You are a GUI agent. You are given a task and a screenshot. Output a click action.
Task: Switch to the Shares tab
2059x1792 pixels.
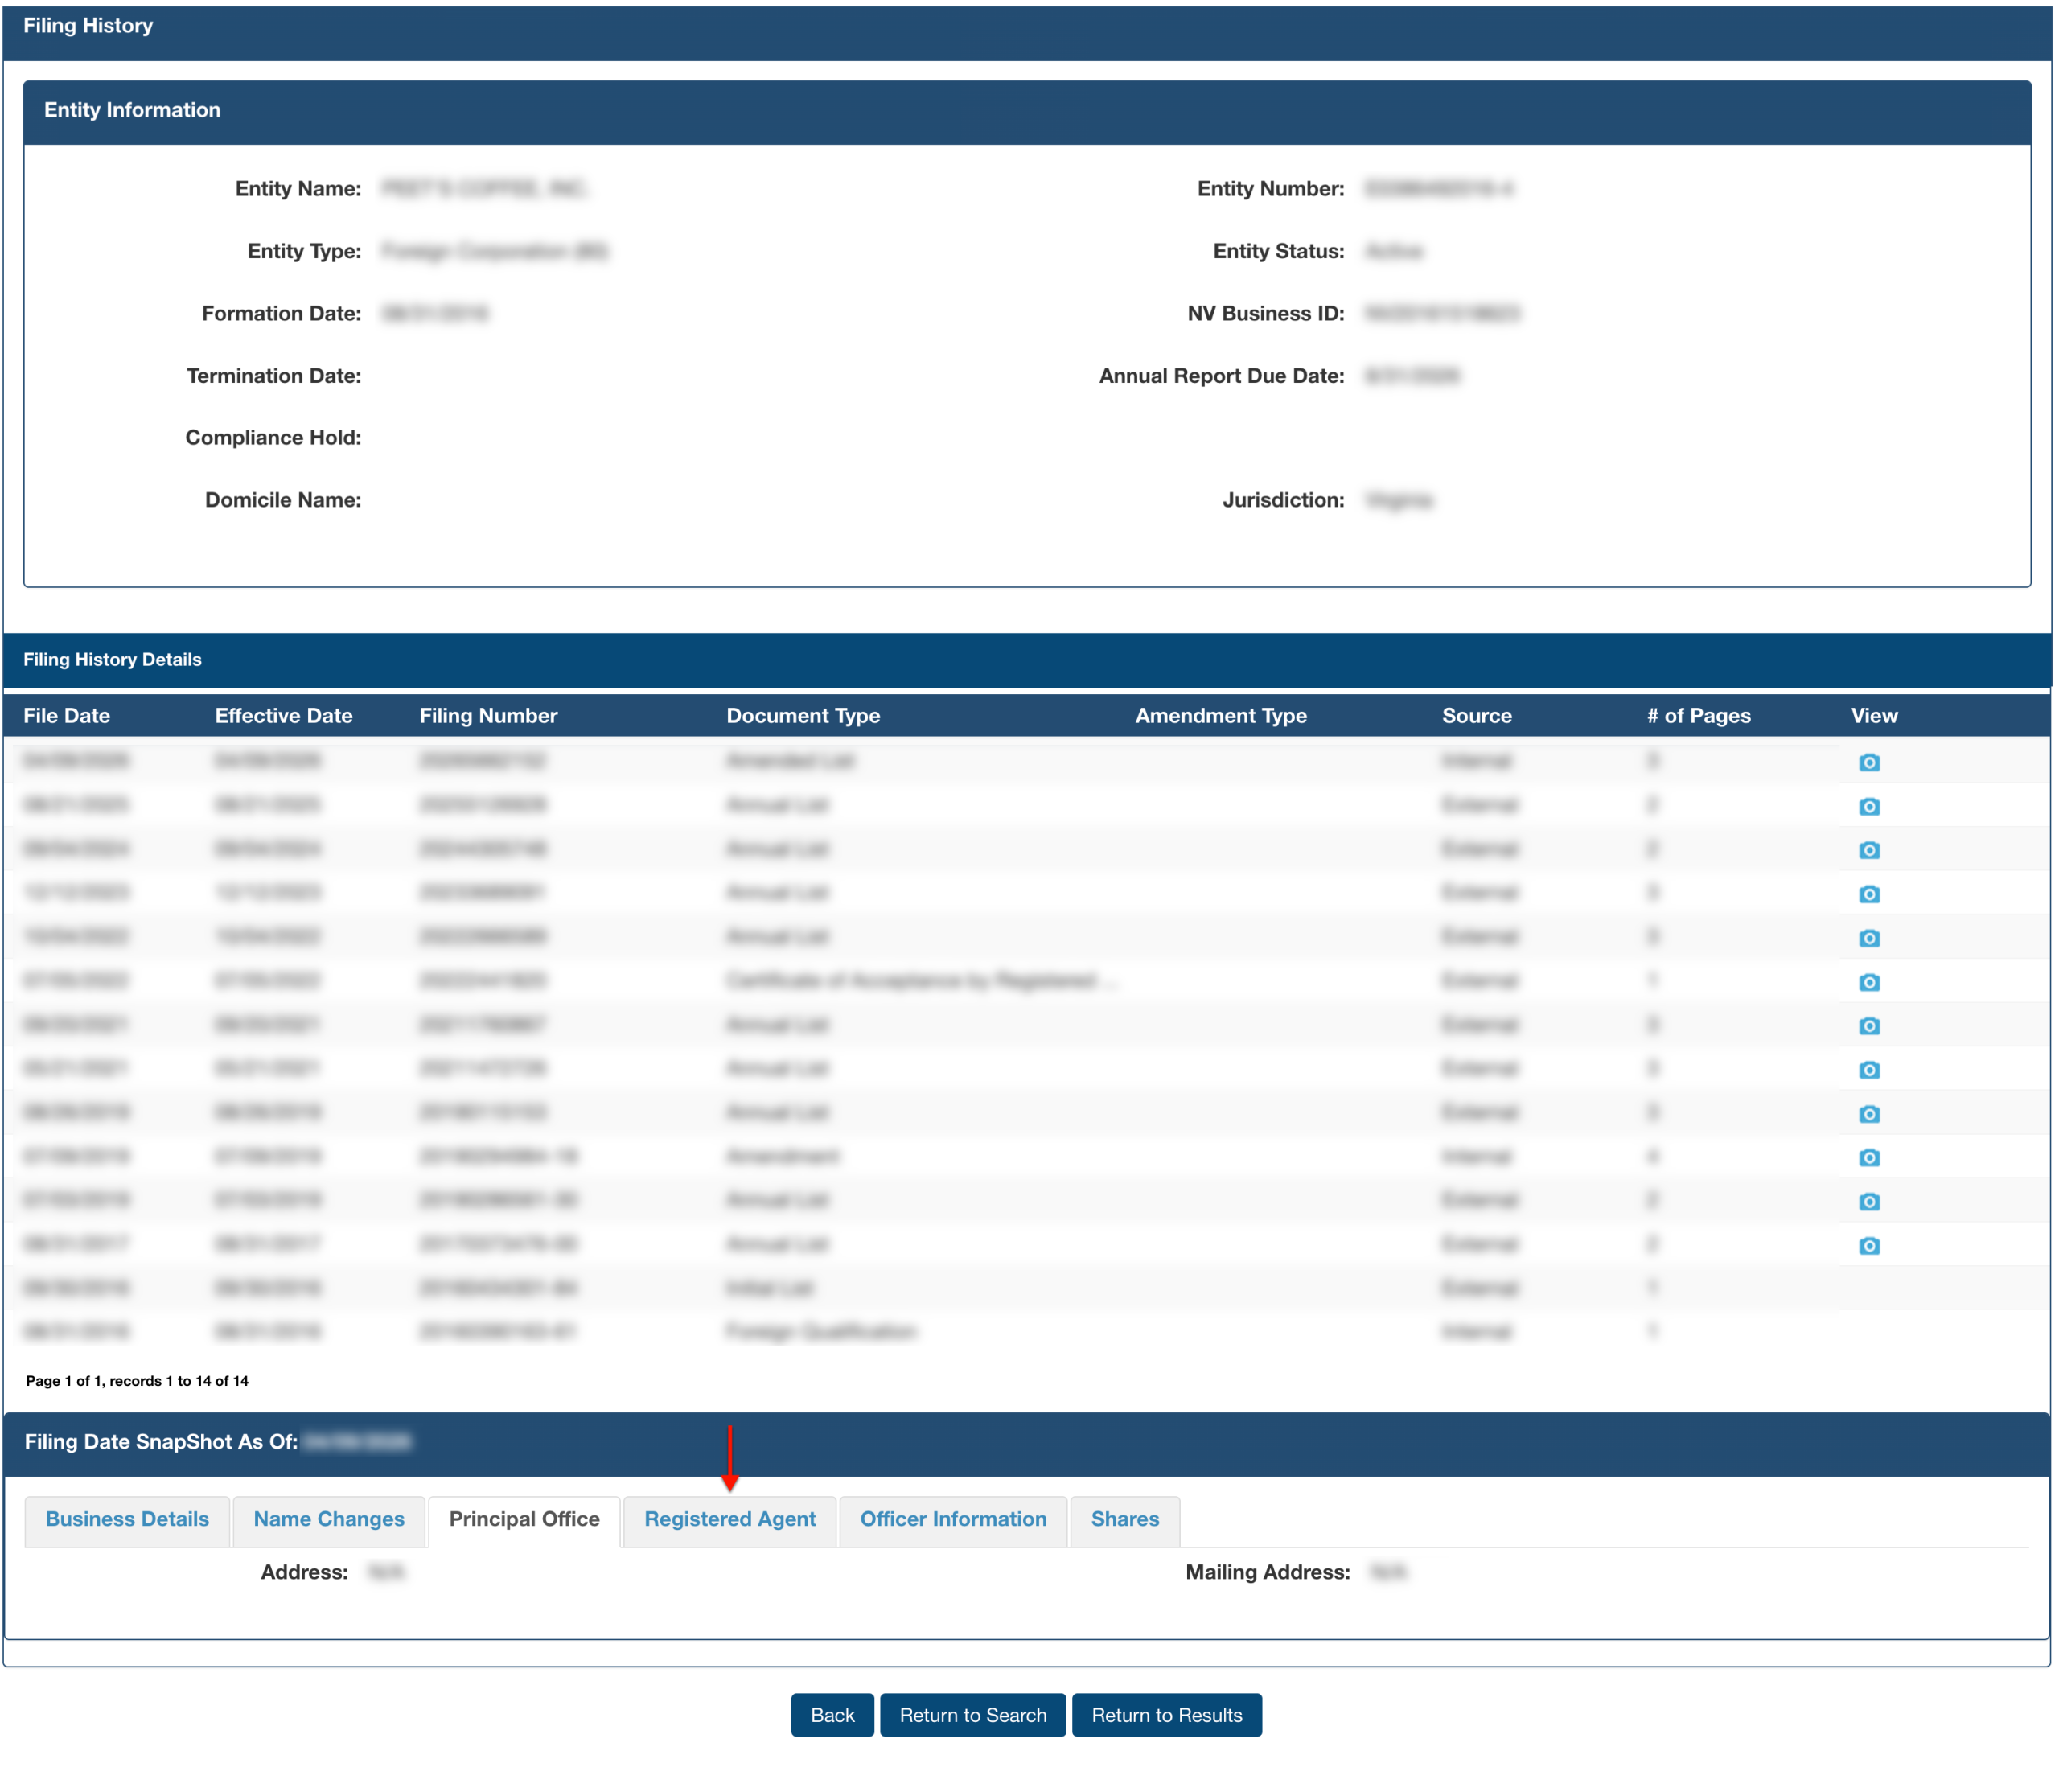[x=1124, y=1519]
